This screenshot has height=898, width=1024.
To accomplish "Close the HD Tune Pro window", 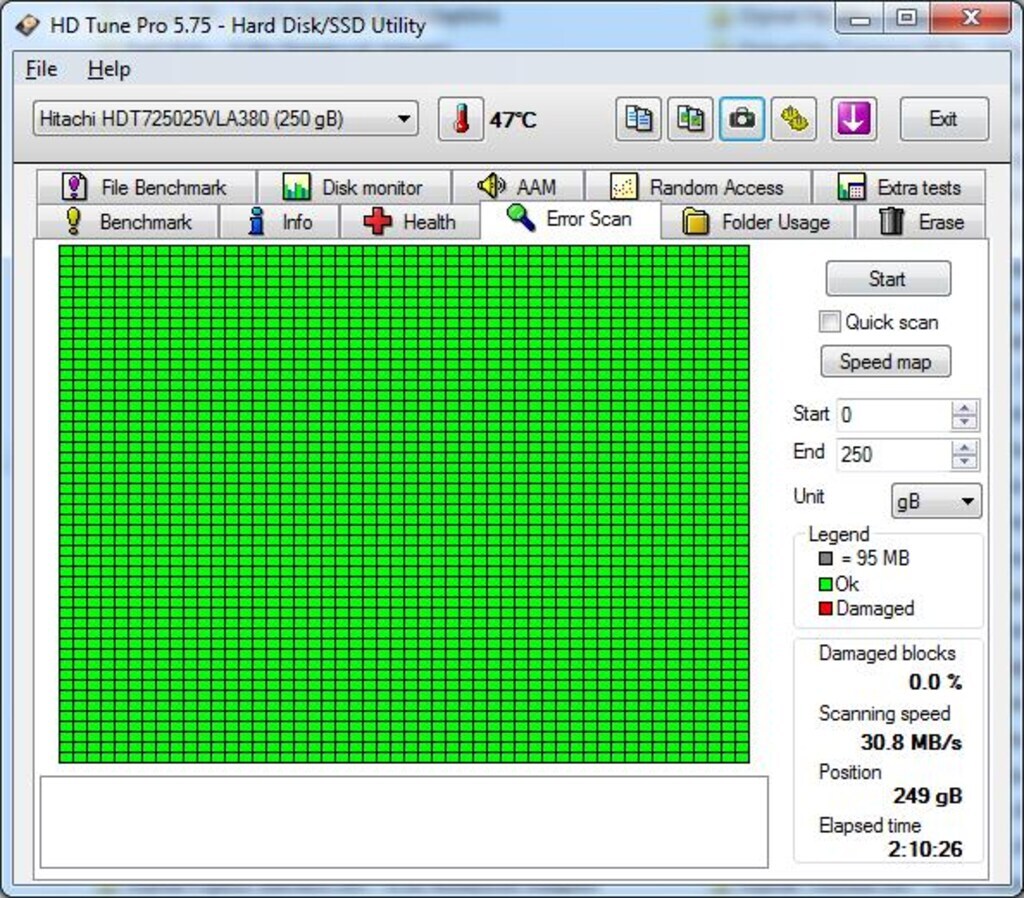I will pyautogui.click(x=970, y=18).
